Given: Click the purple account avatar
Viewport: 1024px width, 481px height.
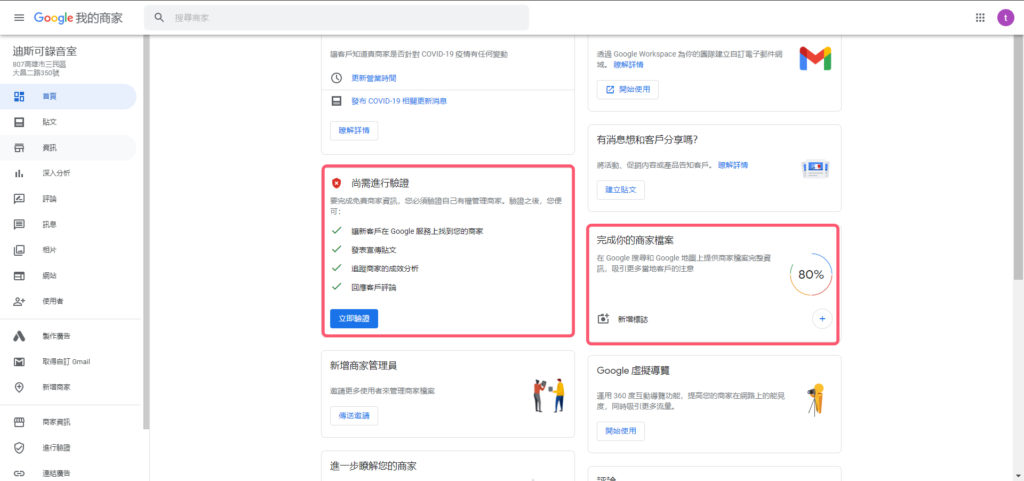Looking at the screenshot, I should coord(1005,18).
